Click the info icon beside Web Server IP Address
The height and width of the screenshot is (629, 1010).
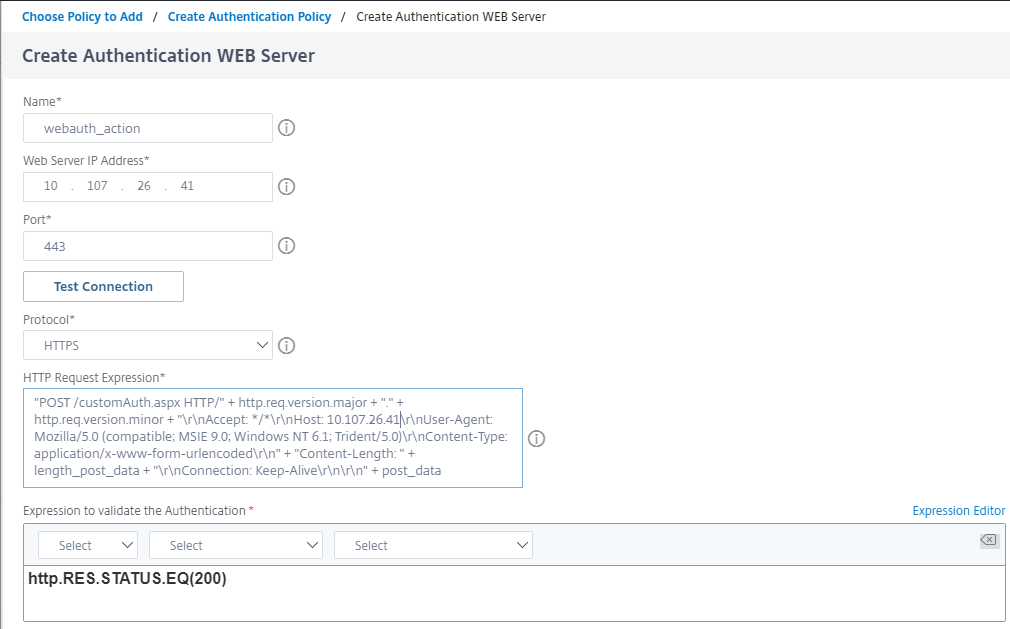pyautogui.click(x=287, y=187)
